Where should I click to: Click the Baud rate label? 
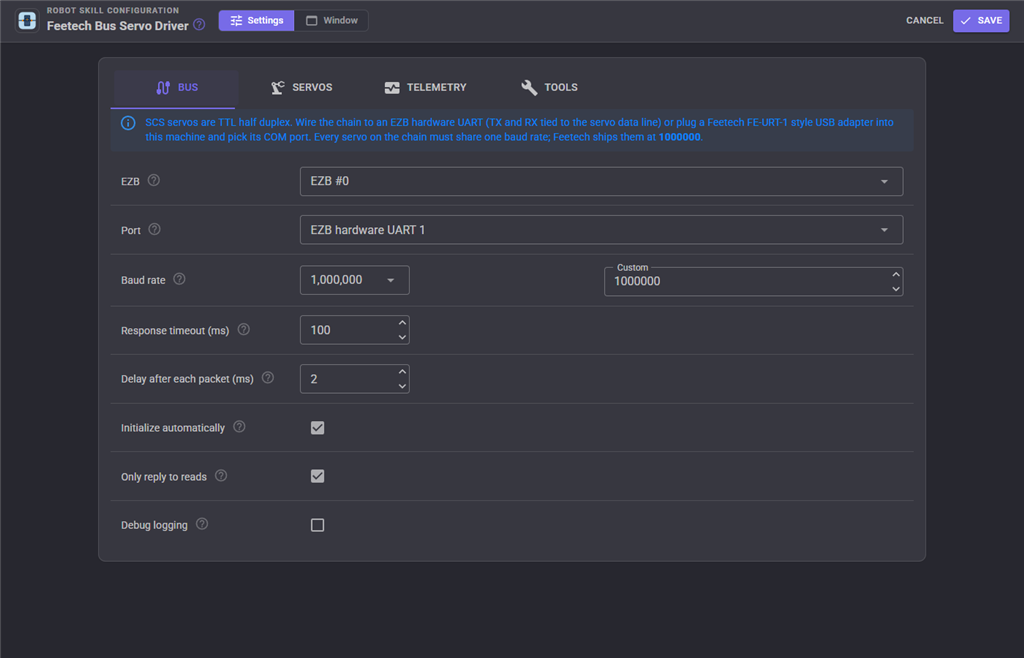(143, 280)
